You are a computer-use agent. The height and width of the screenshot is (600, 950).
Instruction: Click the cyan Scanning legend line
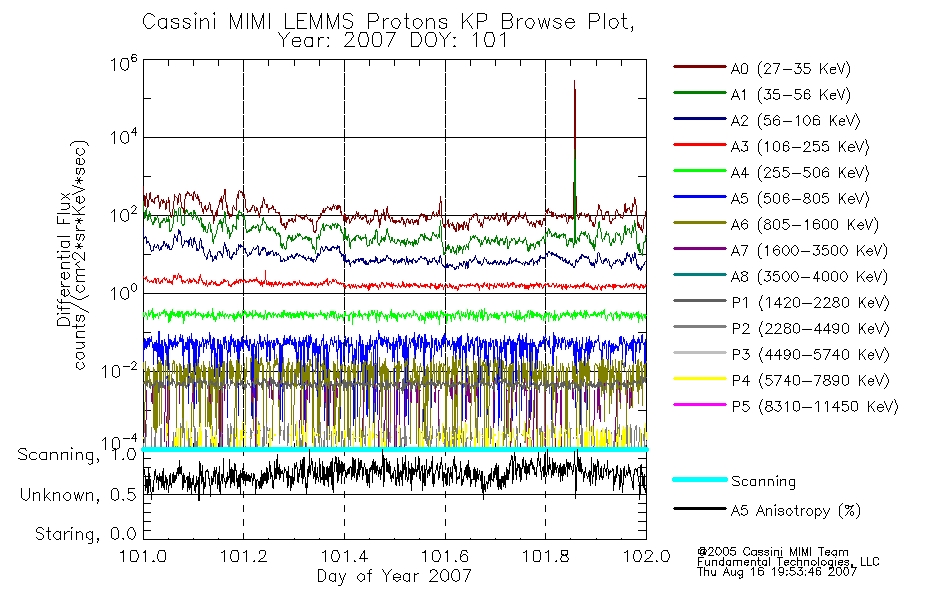click(x=700, y=479)
